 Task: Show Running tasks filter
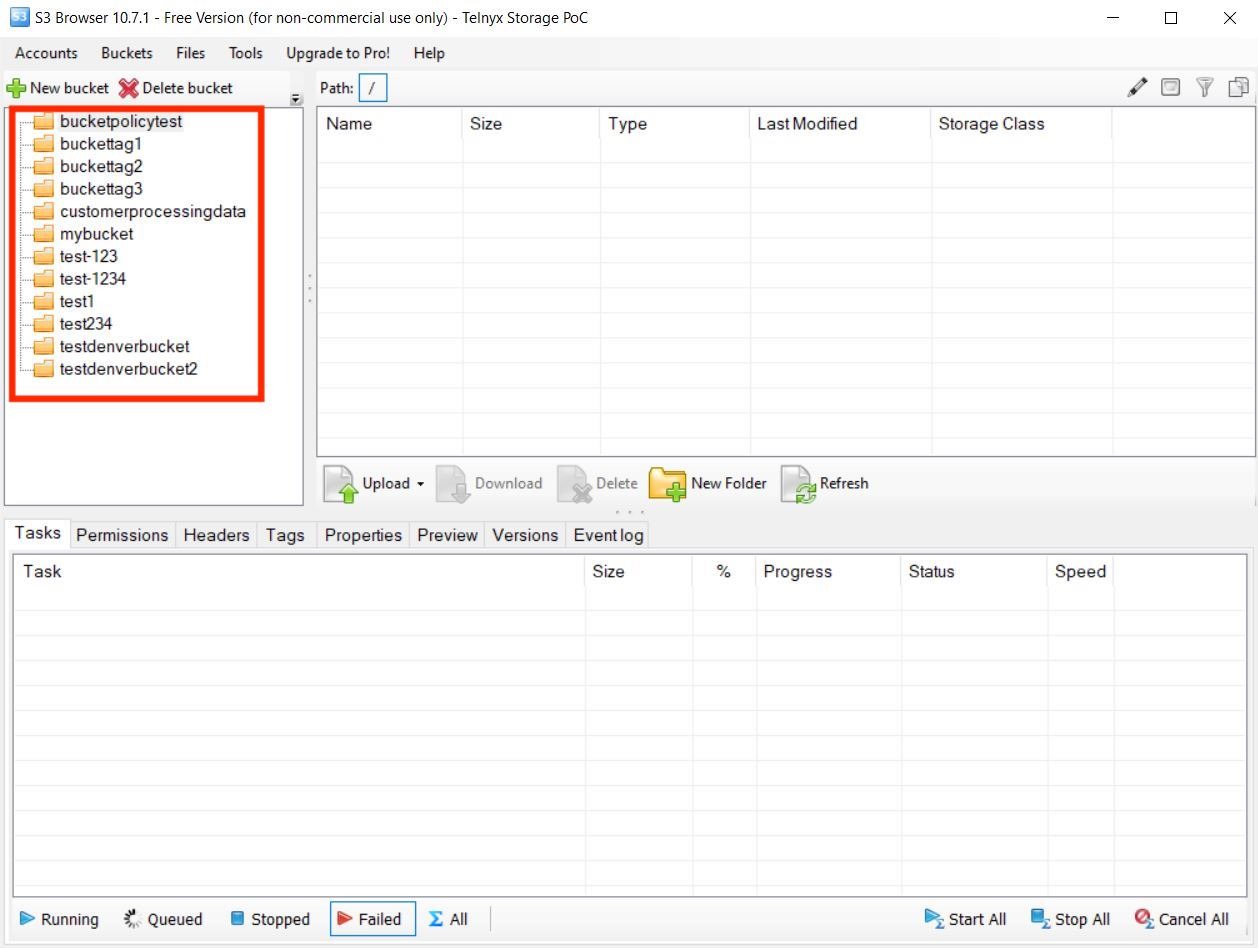(59, 919)
